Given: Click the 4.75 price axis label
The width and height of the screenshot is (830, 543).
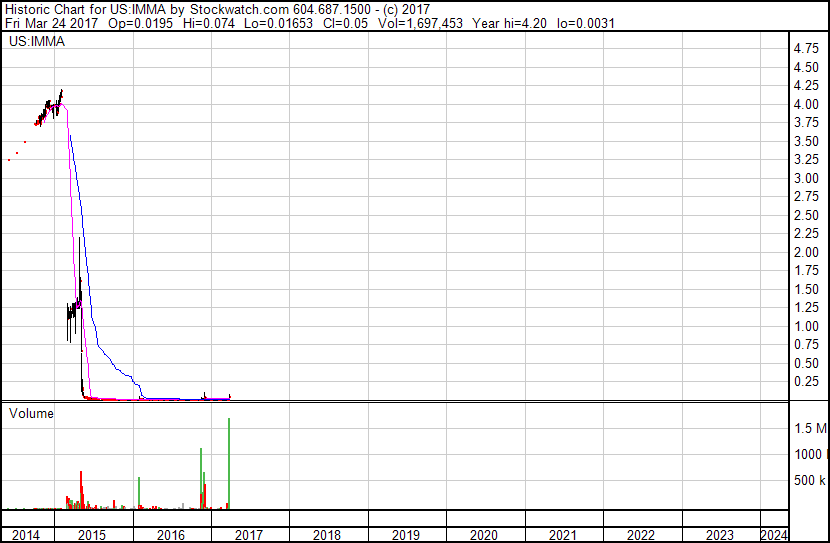Looking at the screenshot, I should click(806, 48).
